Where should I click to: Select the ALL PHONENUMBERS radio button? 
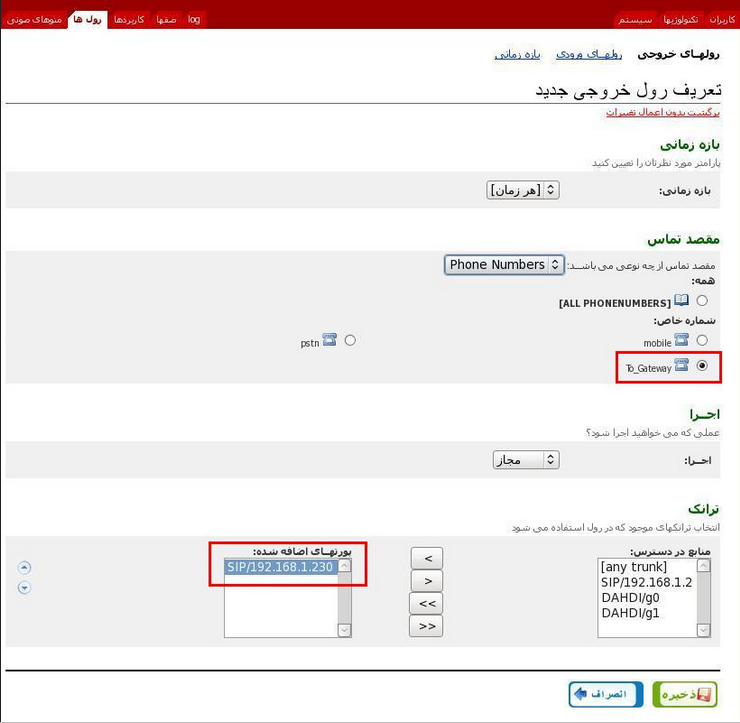(702, 301)
